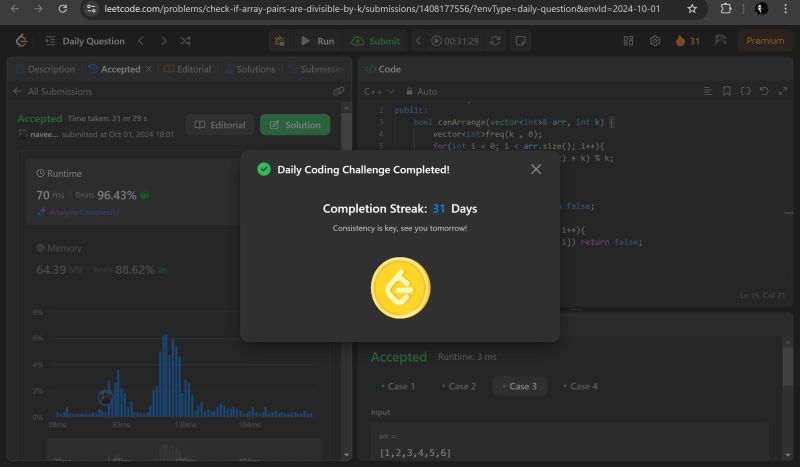Open the browser profile avatar
Image resolution: width=800 pixels, height=467 pixels.
pyautogui.click(x=761, y=9)
